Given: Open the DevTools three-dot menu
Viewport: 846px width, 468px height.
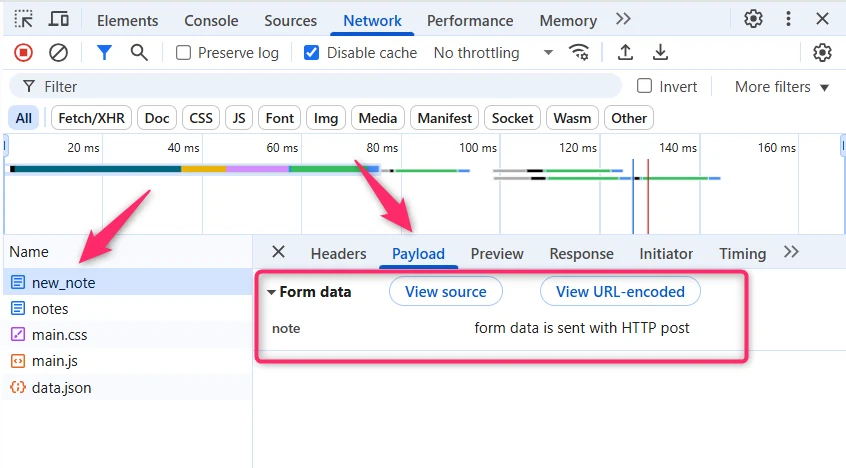Looking at the screenshot, I should pos(788,19).
